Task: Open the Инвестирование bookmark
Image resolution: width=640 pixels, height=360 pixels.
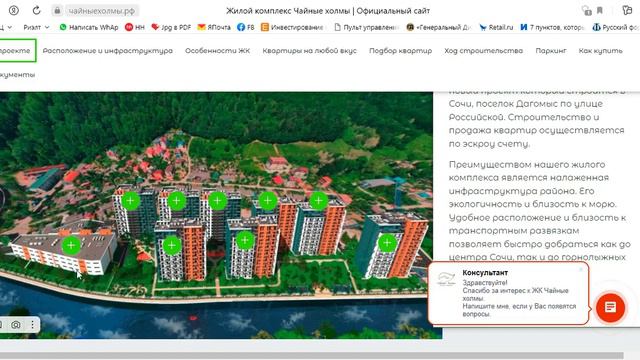Action: coord(293,27)
